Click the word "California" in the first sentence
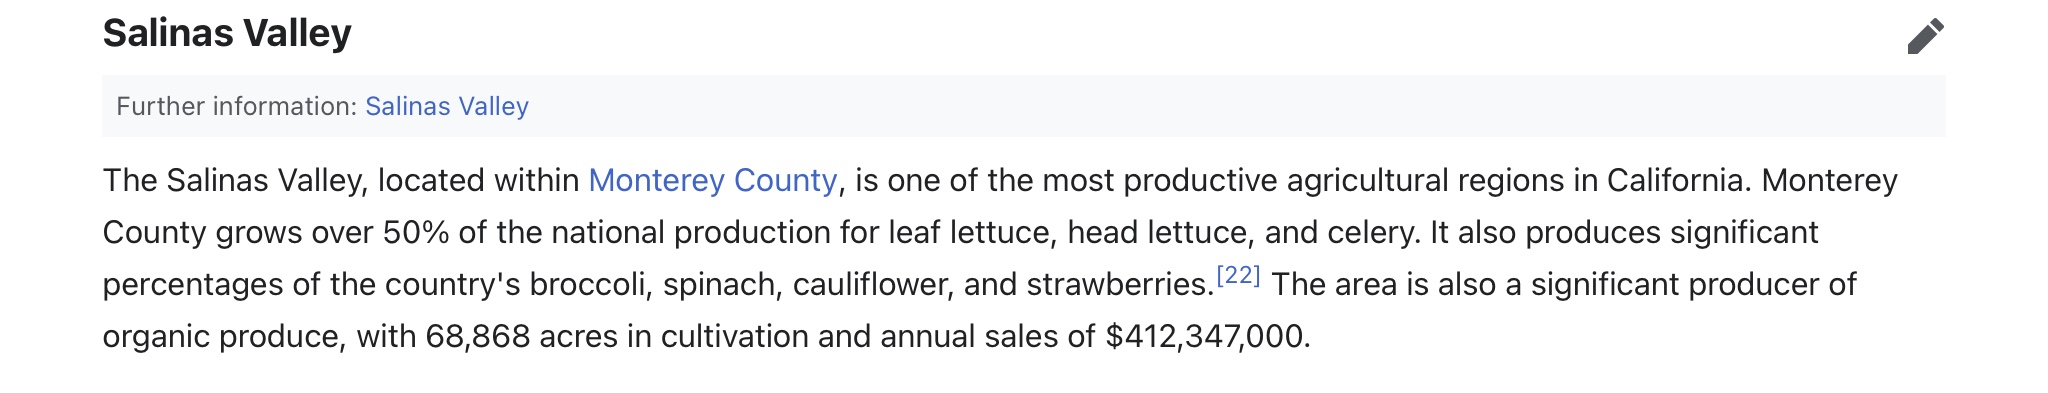This screenshot has width=2048, height=393. pos(1676,180)
